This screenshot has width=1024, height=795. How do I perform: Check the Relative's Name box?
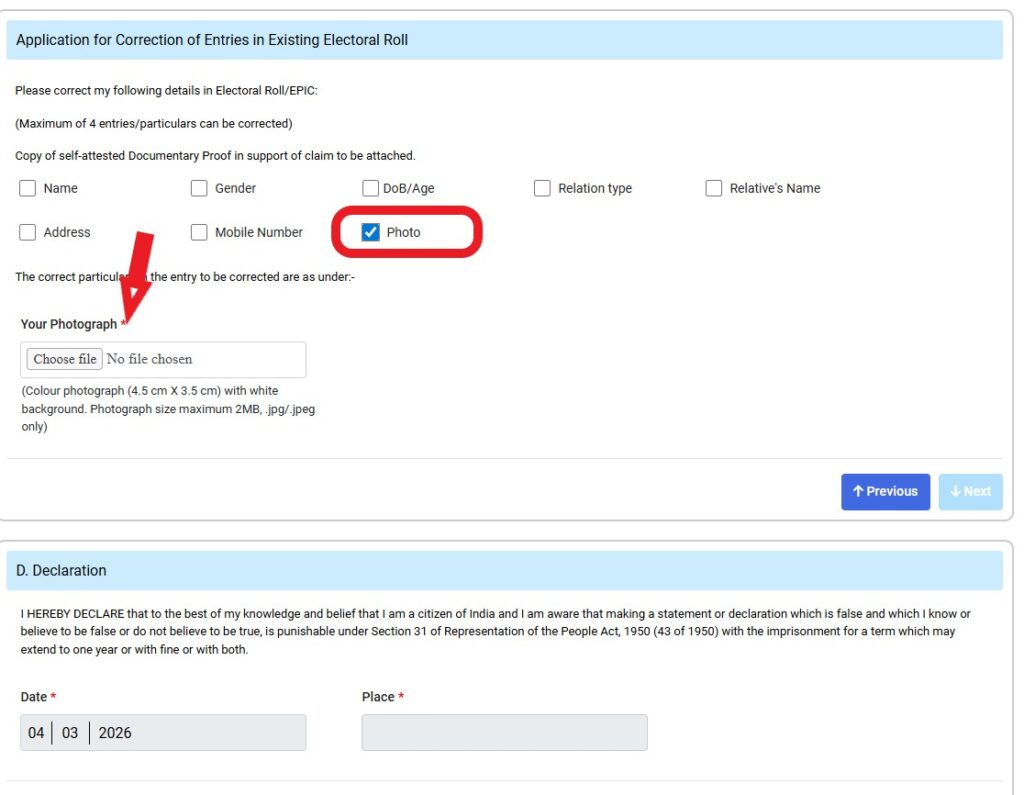(714, 188)
